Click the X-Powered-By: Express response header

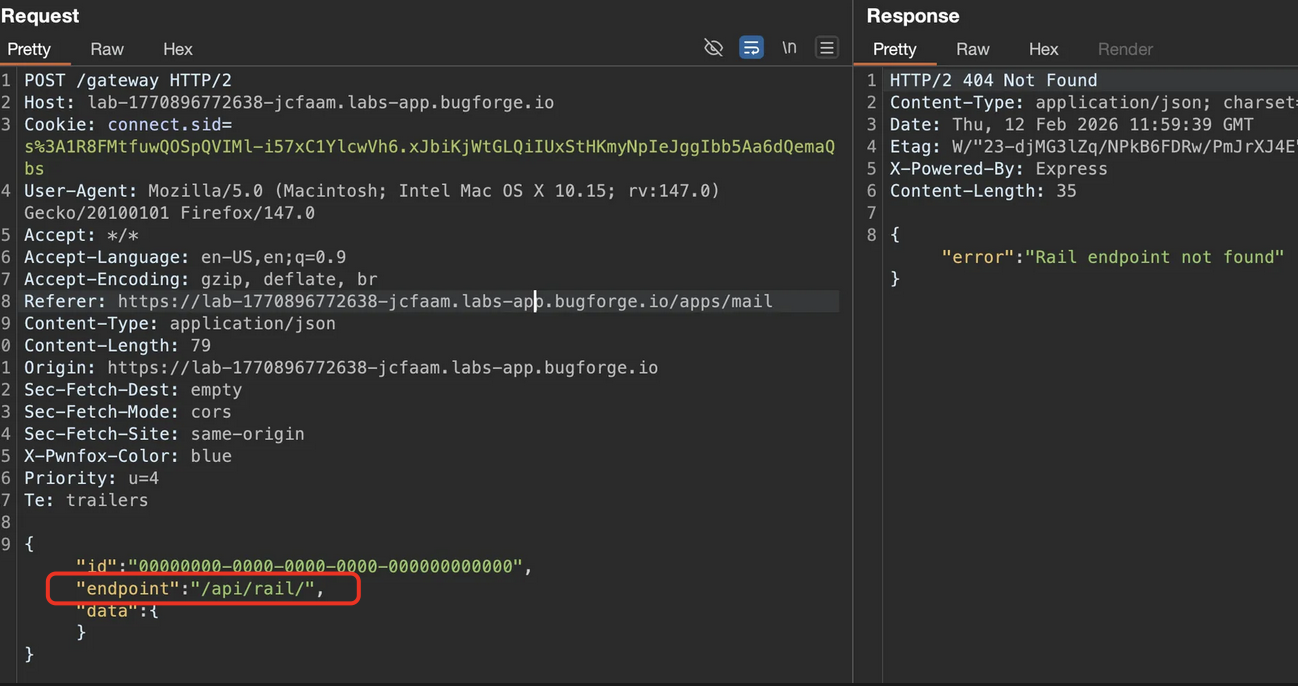pos(998,169)
